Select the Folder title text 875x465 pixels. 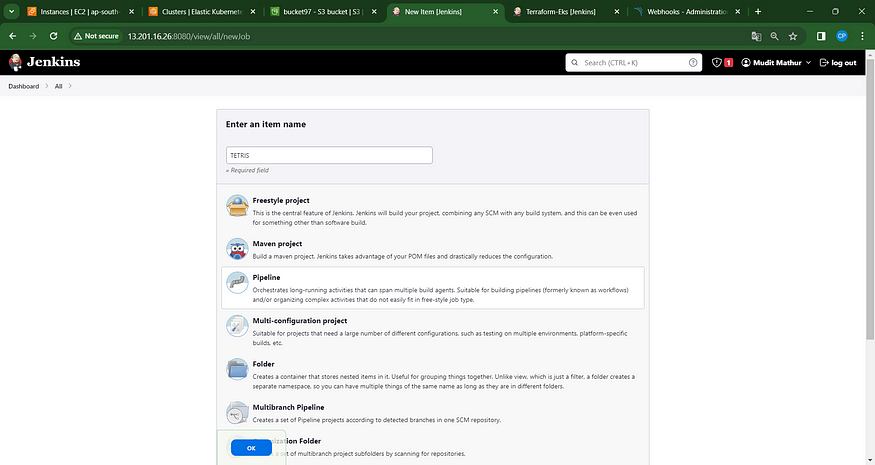pos(263,364)
